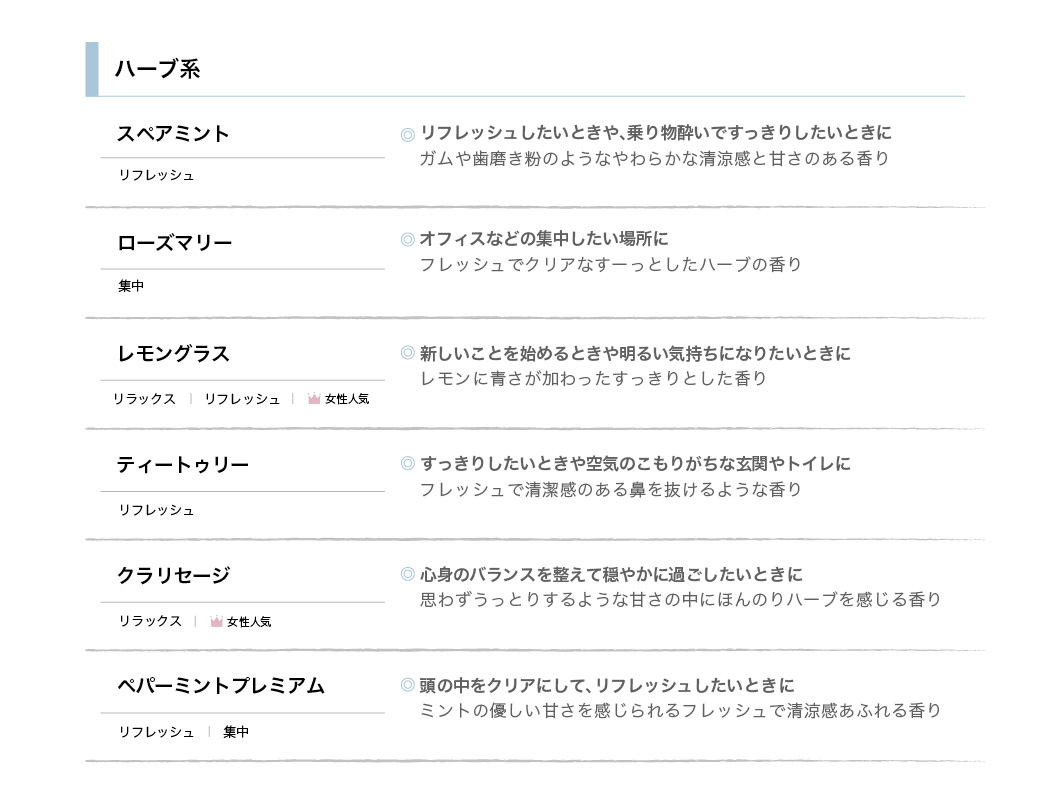Click the リフレッシュ tag under ティートゥリー
This screenshot has height=794, width=1045.
156,510
